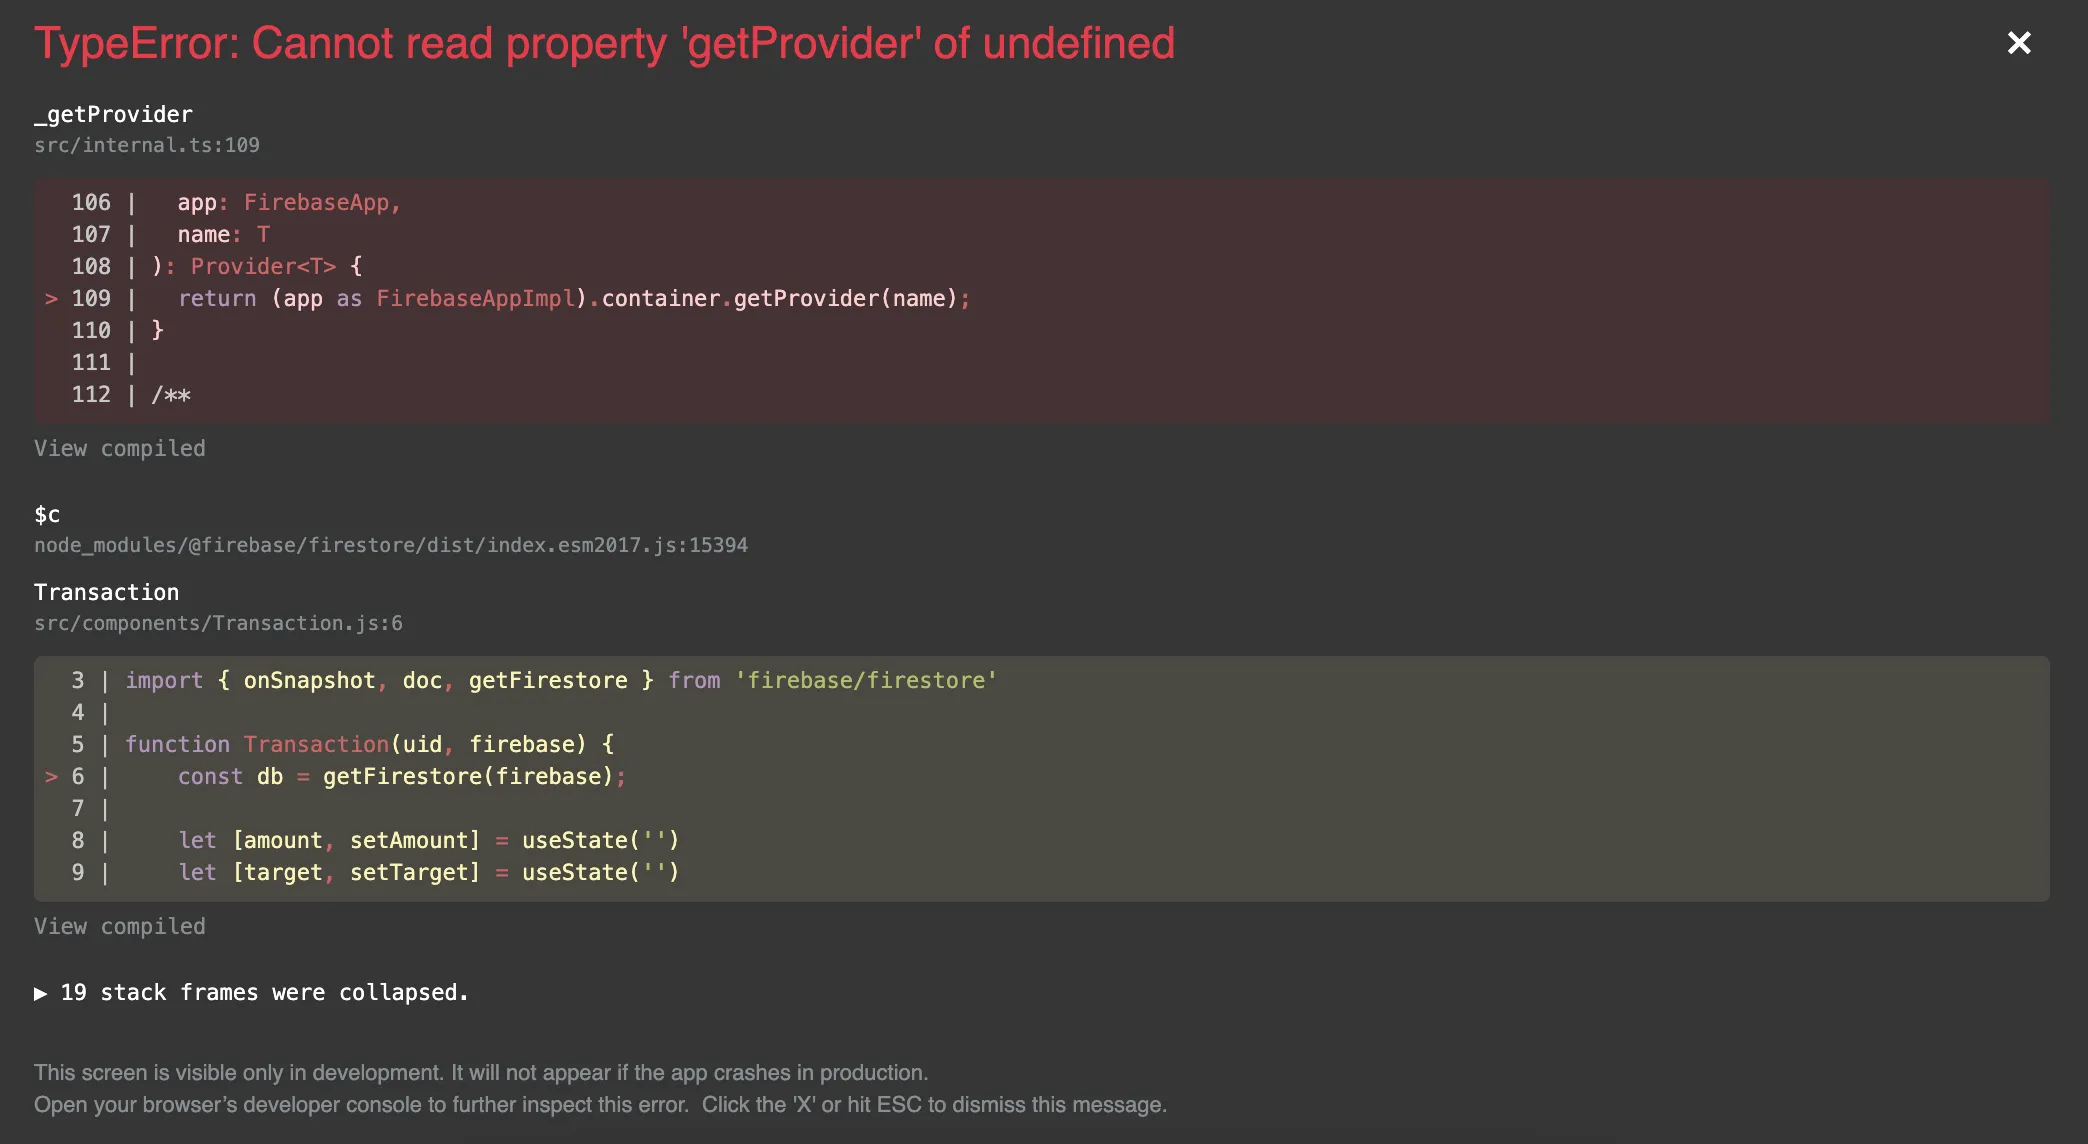Open src/internal.ts:109 file link
This screenshot has height=1144, width=2088.
[146, 145]
